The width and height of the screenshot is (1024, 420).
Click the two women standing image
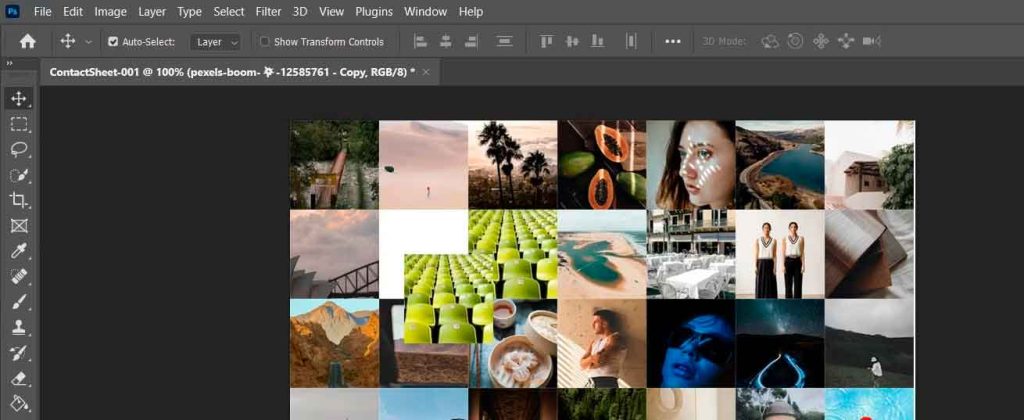(x=780, y=254)
